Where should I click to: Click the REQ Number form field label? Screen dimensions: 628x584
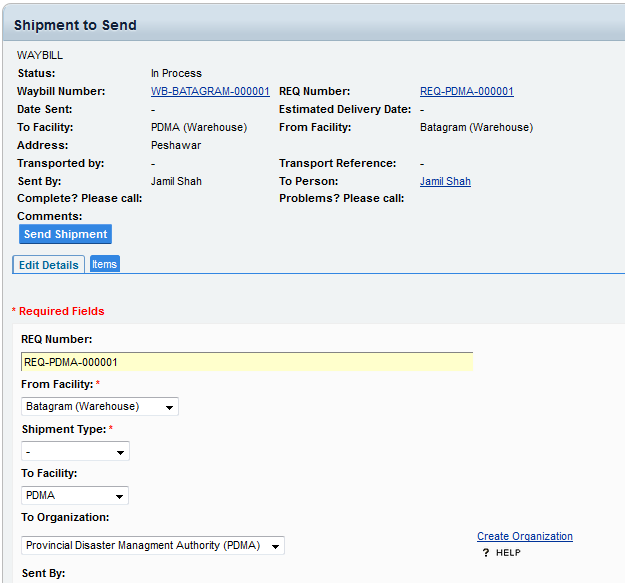[x=56, y=340]
